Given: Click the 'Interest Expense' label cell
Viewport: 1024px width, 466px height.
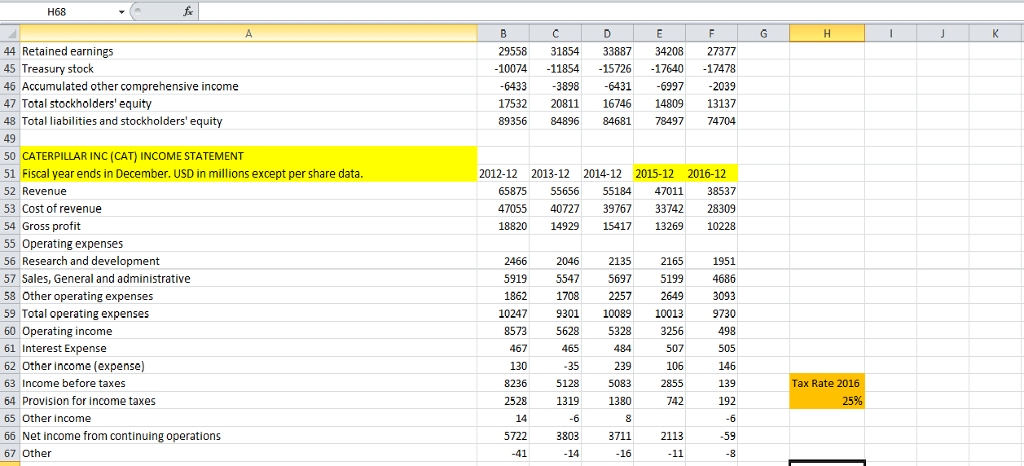Looking at the screenshot, I should coord(248,349).
